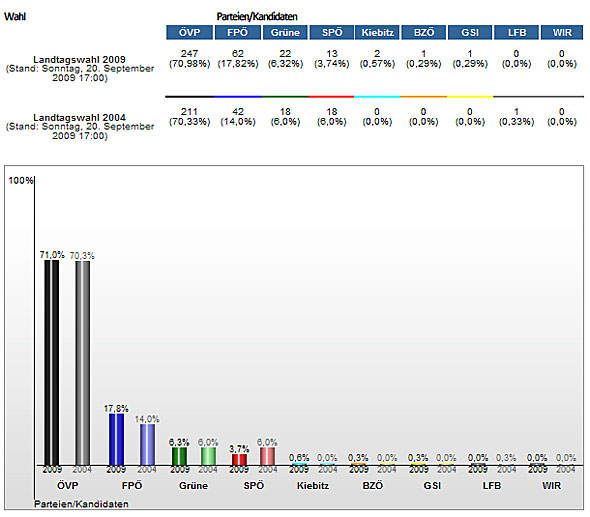Click the light blue FPÖ 2004 bar

point(147,445)
